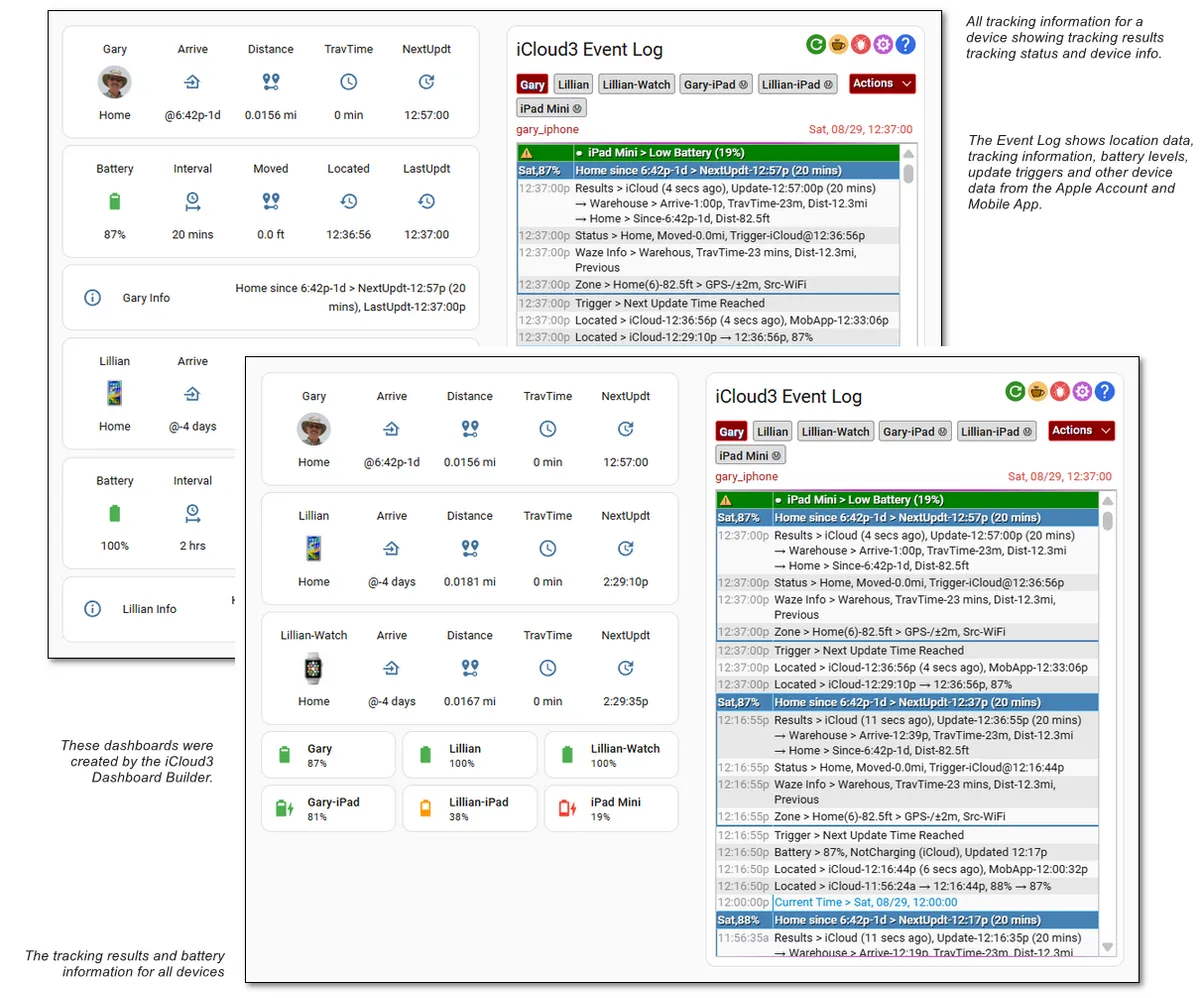
Task: Select the Gary tab in the front Event Log
Action: [732, 431]
